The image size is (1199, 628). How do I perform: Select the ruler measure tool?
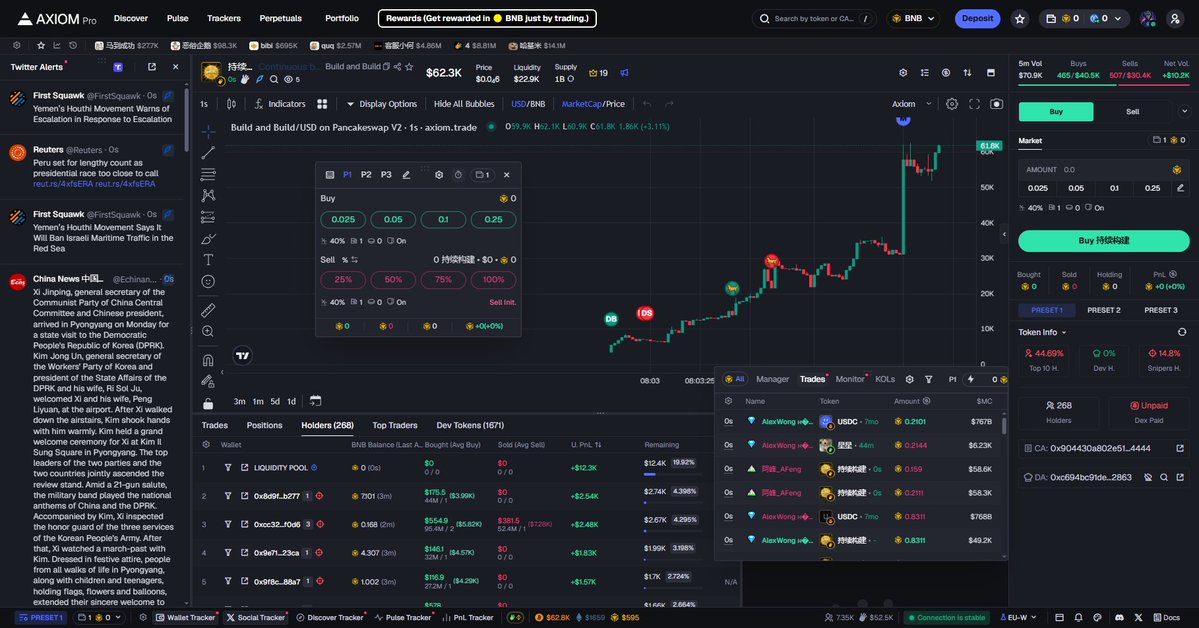[208, 311]
